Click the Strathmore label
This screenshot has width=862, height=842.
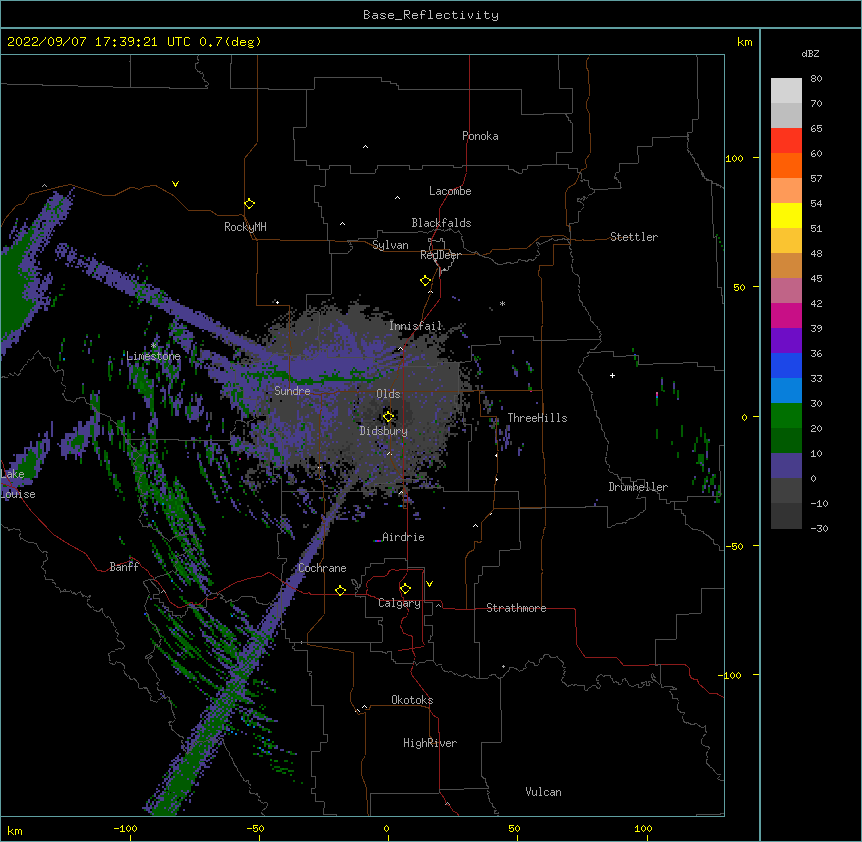516,608
